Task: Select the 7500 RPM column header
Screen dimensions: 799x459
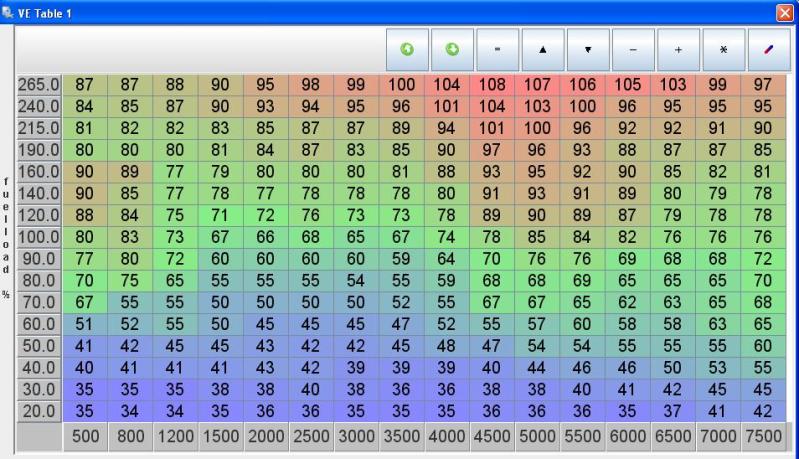Action: click(x=763, y=437)
